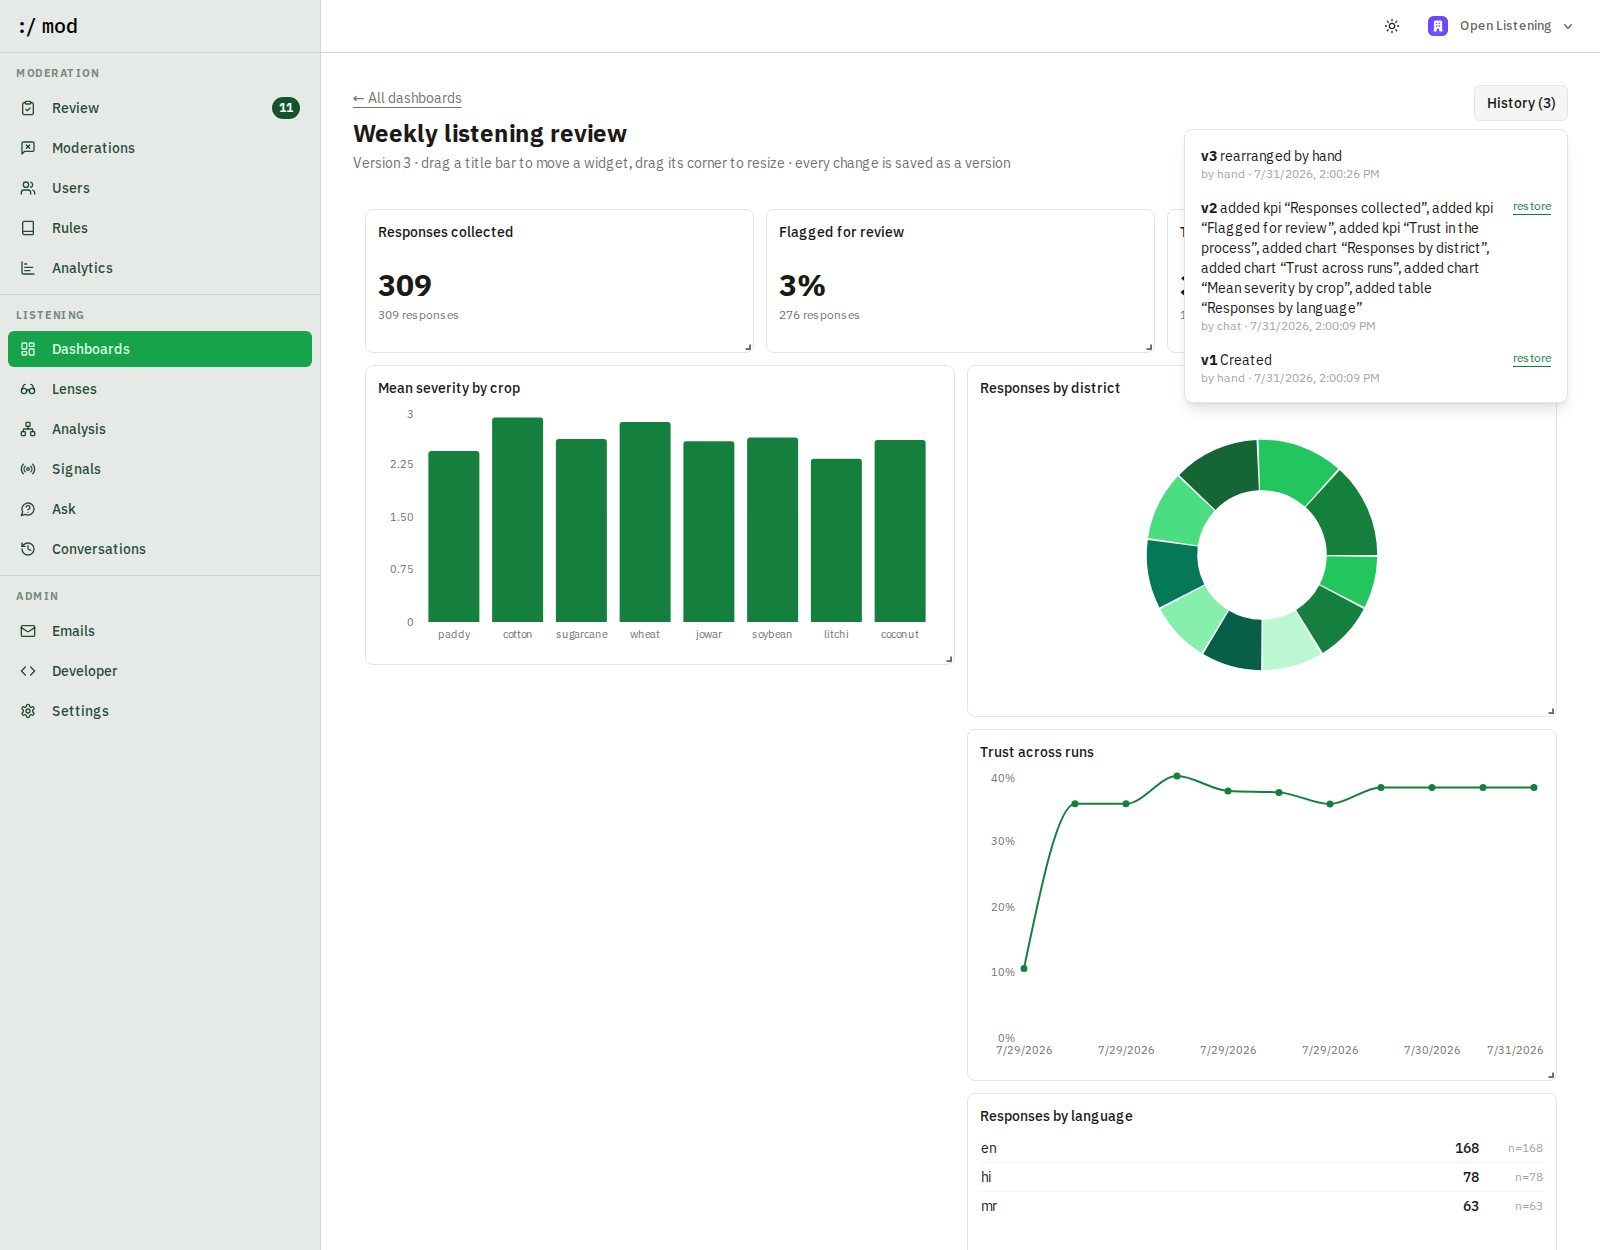The image size is (1600, 1250).
Task: Click the 'hi' row in Responses by language
Action: click(1262, 1177)
